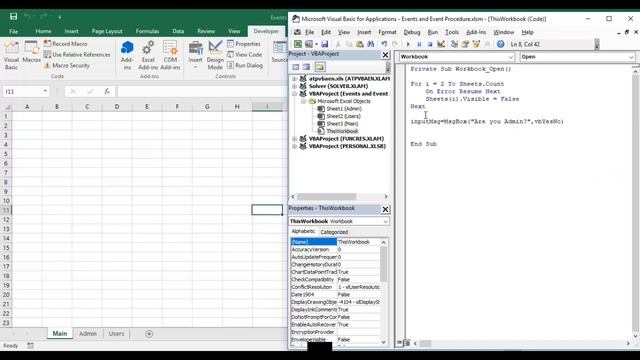Click View Code in Controls group

pos(244,54)
